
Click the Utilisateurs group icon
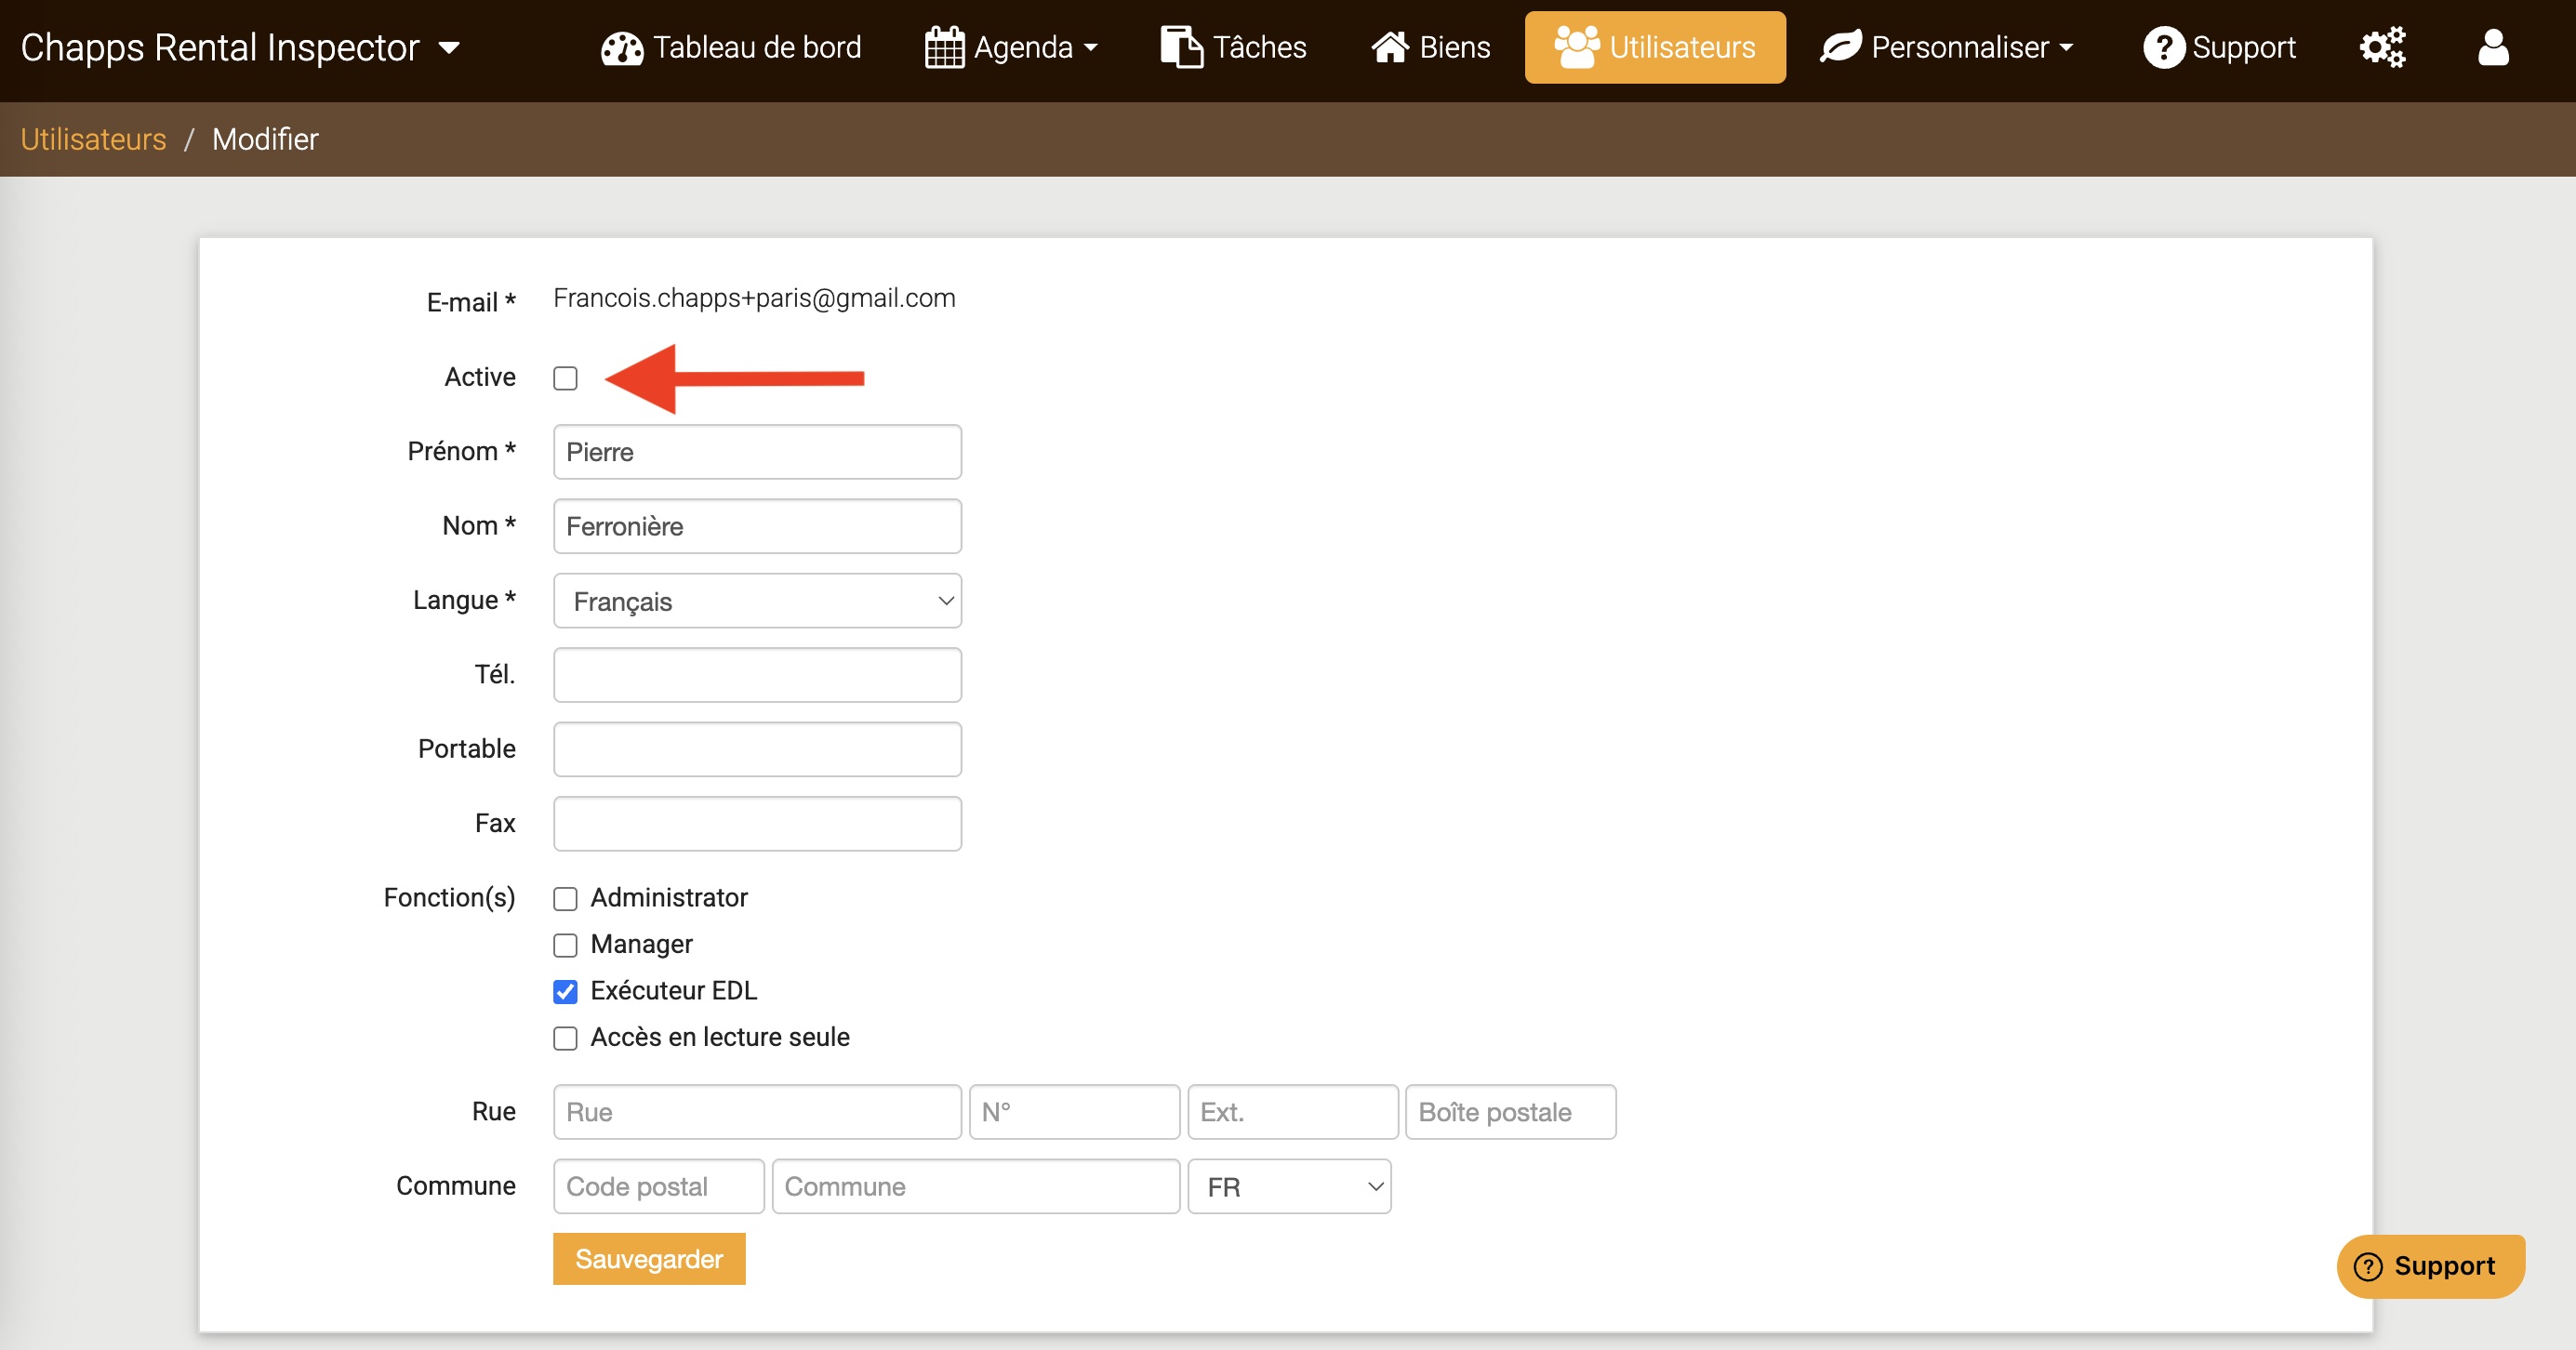point(1576,47)
